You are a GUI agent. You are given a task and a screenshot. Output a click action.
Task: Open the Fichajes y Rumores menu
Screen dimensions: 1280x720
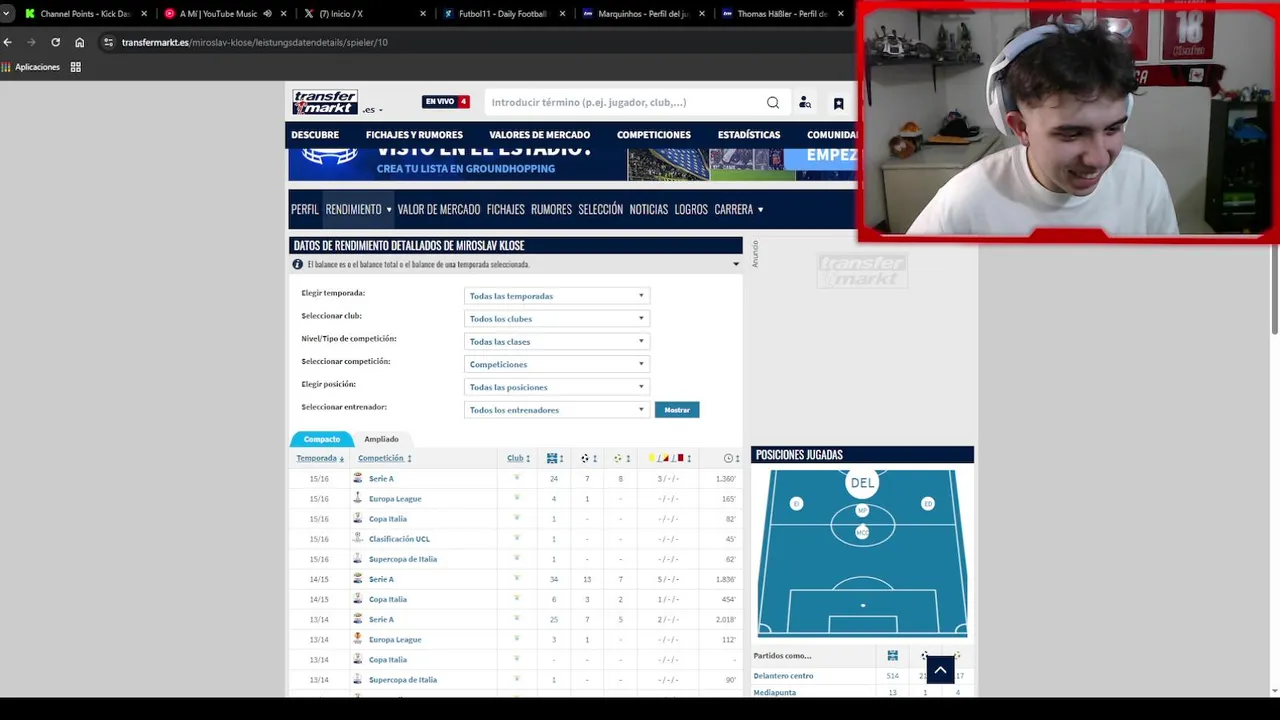(414, 135)
